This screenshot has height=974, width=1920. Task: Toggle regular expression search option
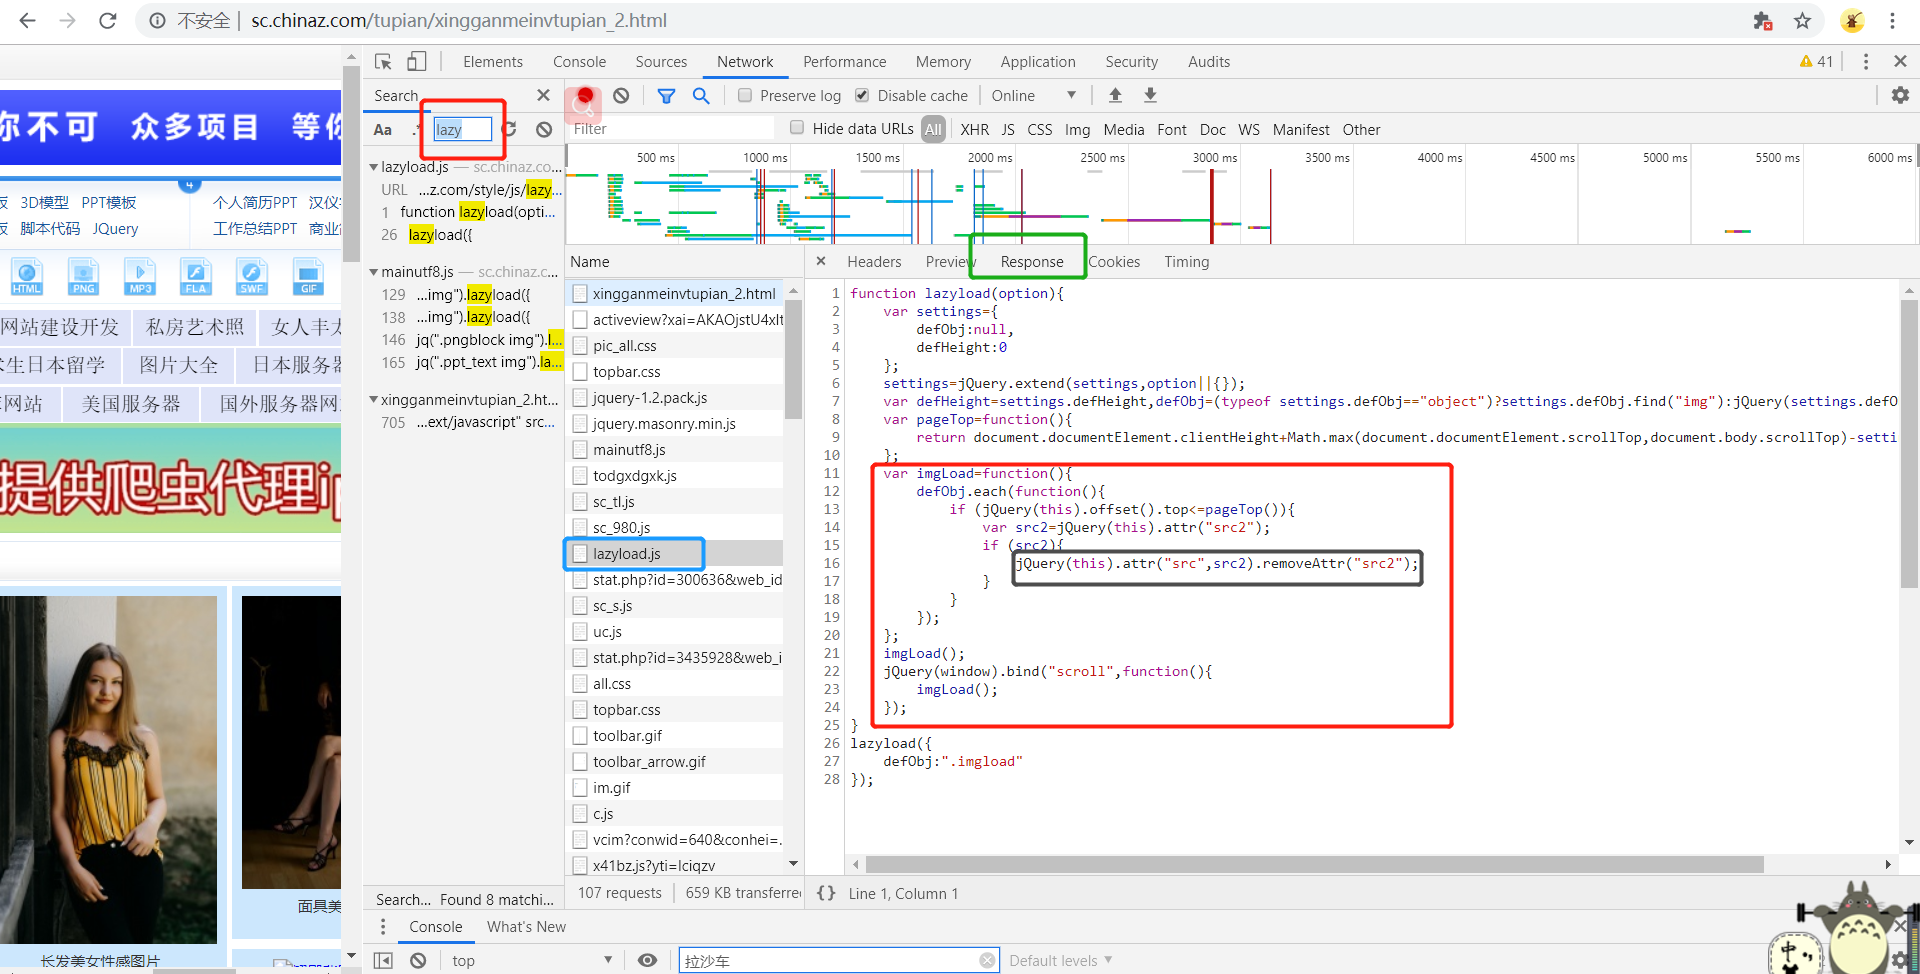pos(416,129)
